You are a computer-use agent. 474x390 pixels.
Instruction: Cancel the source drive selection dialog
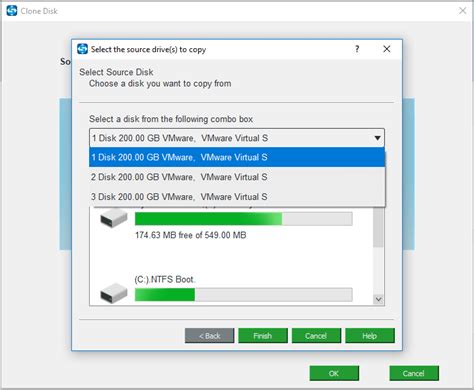pos(316,336)
